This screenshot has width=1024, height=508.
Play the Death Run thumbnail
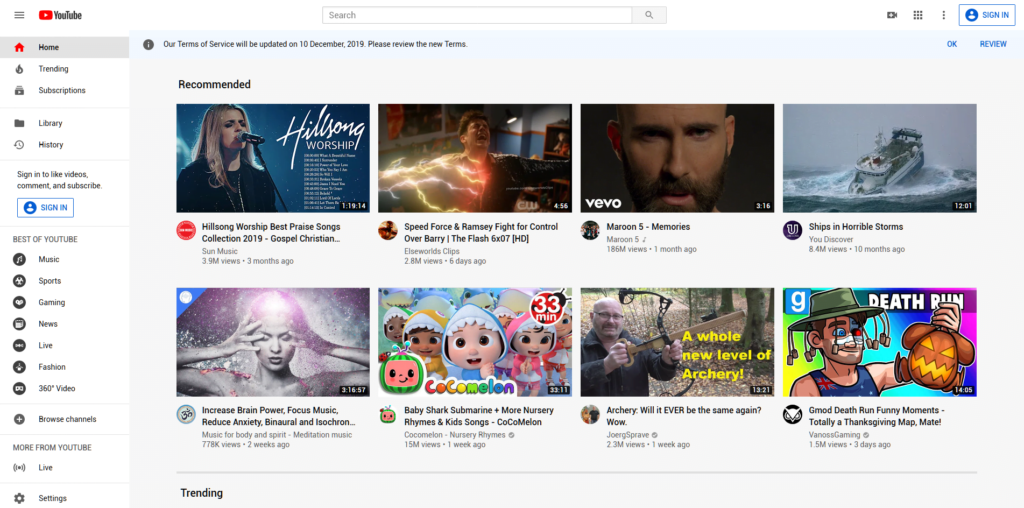[x=880, y=342]
